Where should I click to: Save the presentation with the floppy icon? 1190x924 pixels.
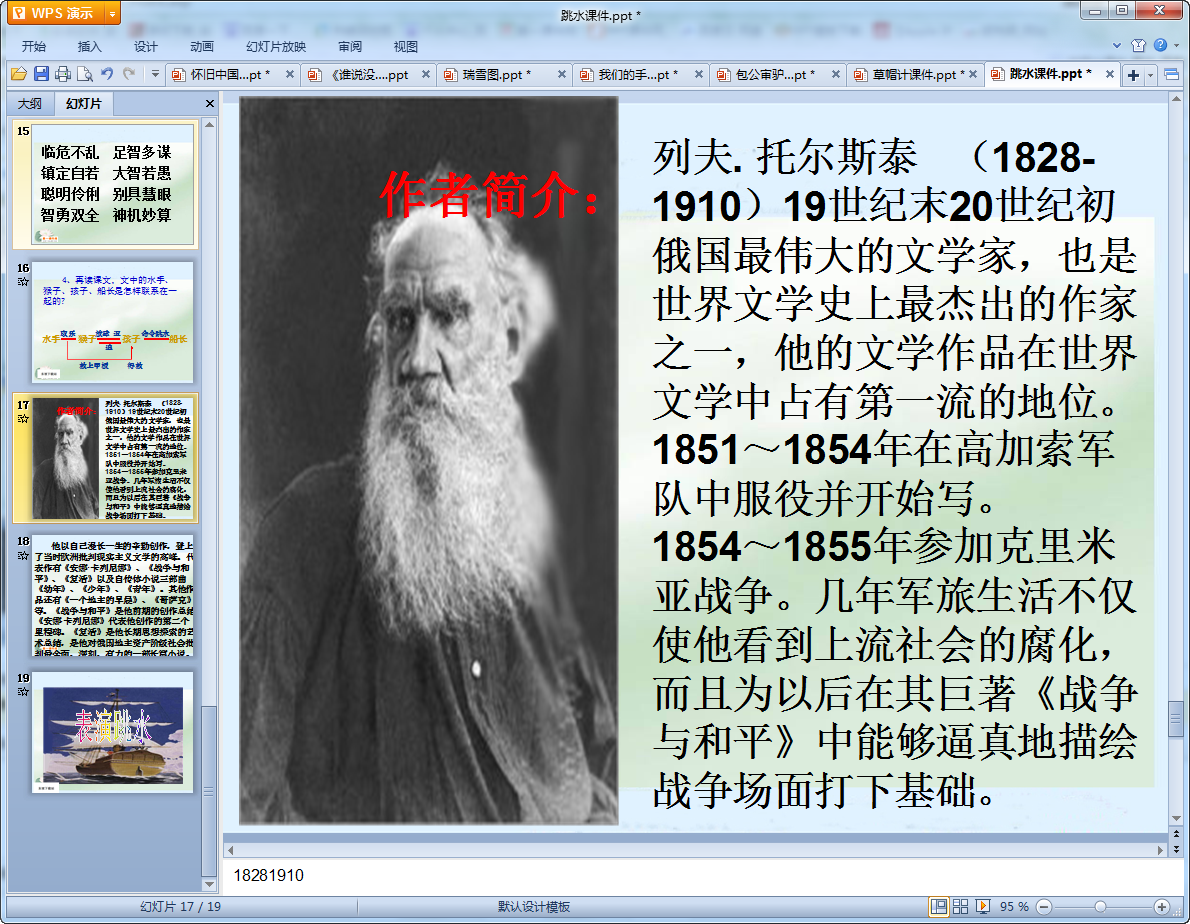click(41, 74)
